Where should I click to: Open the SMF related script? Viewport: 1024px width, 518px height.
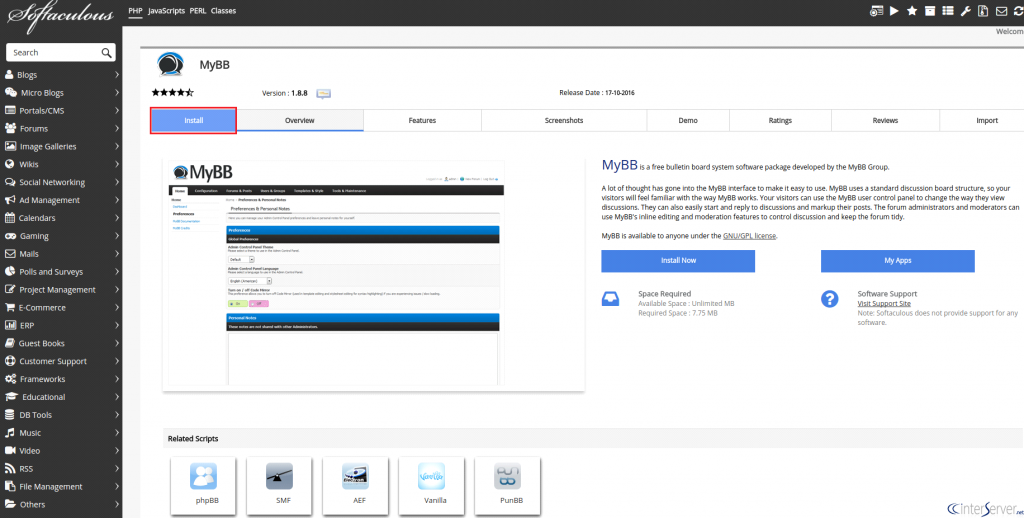[279, 484]
